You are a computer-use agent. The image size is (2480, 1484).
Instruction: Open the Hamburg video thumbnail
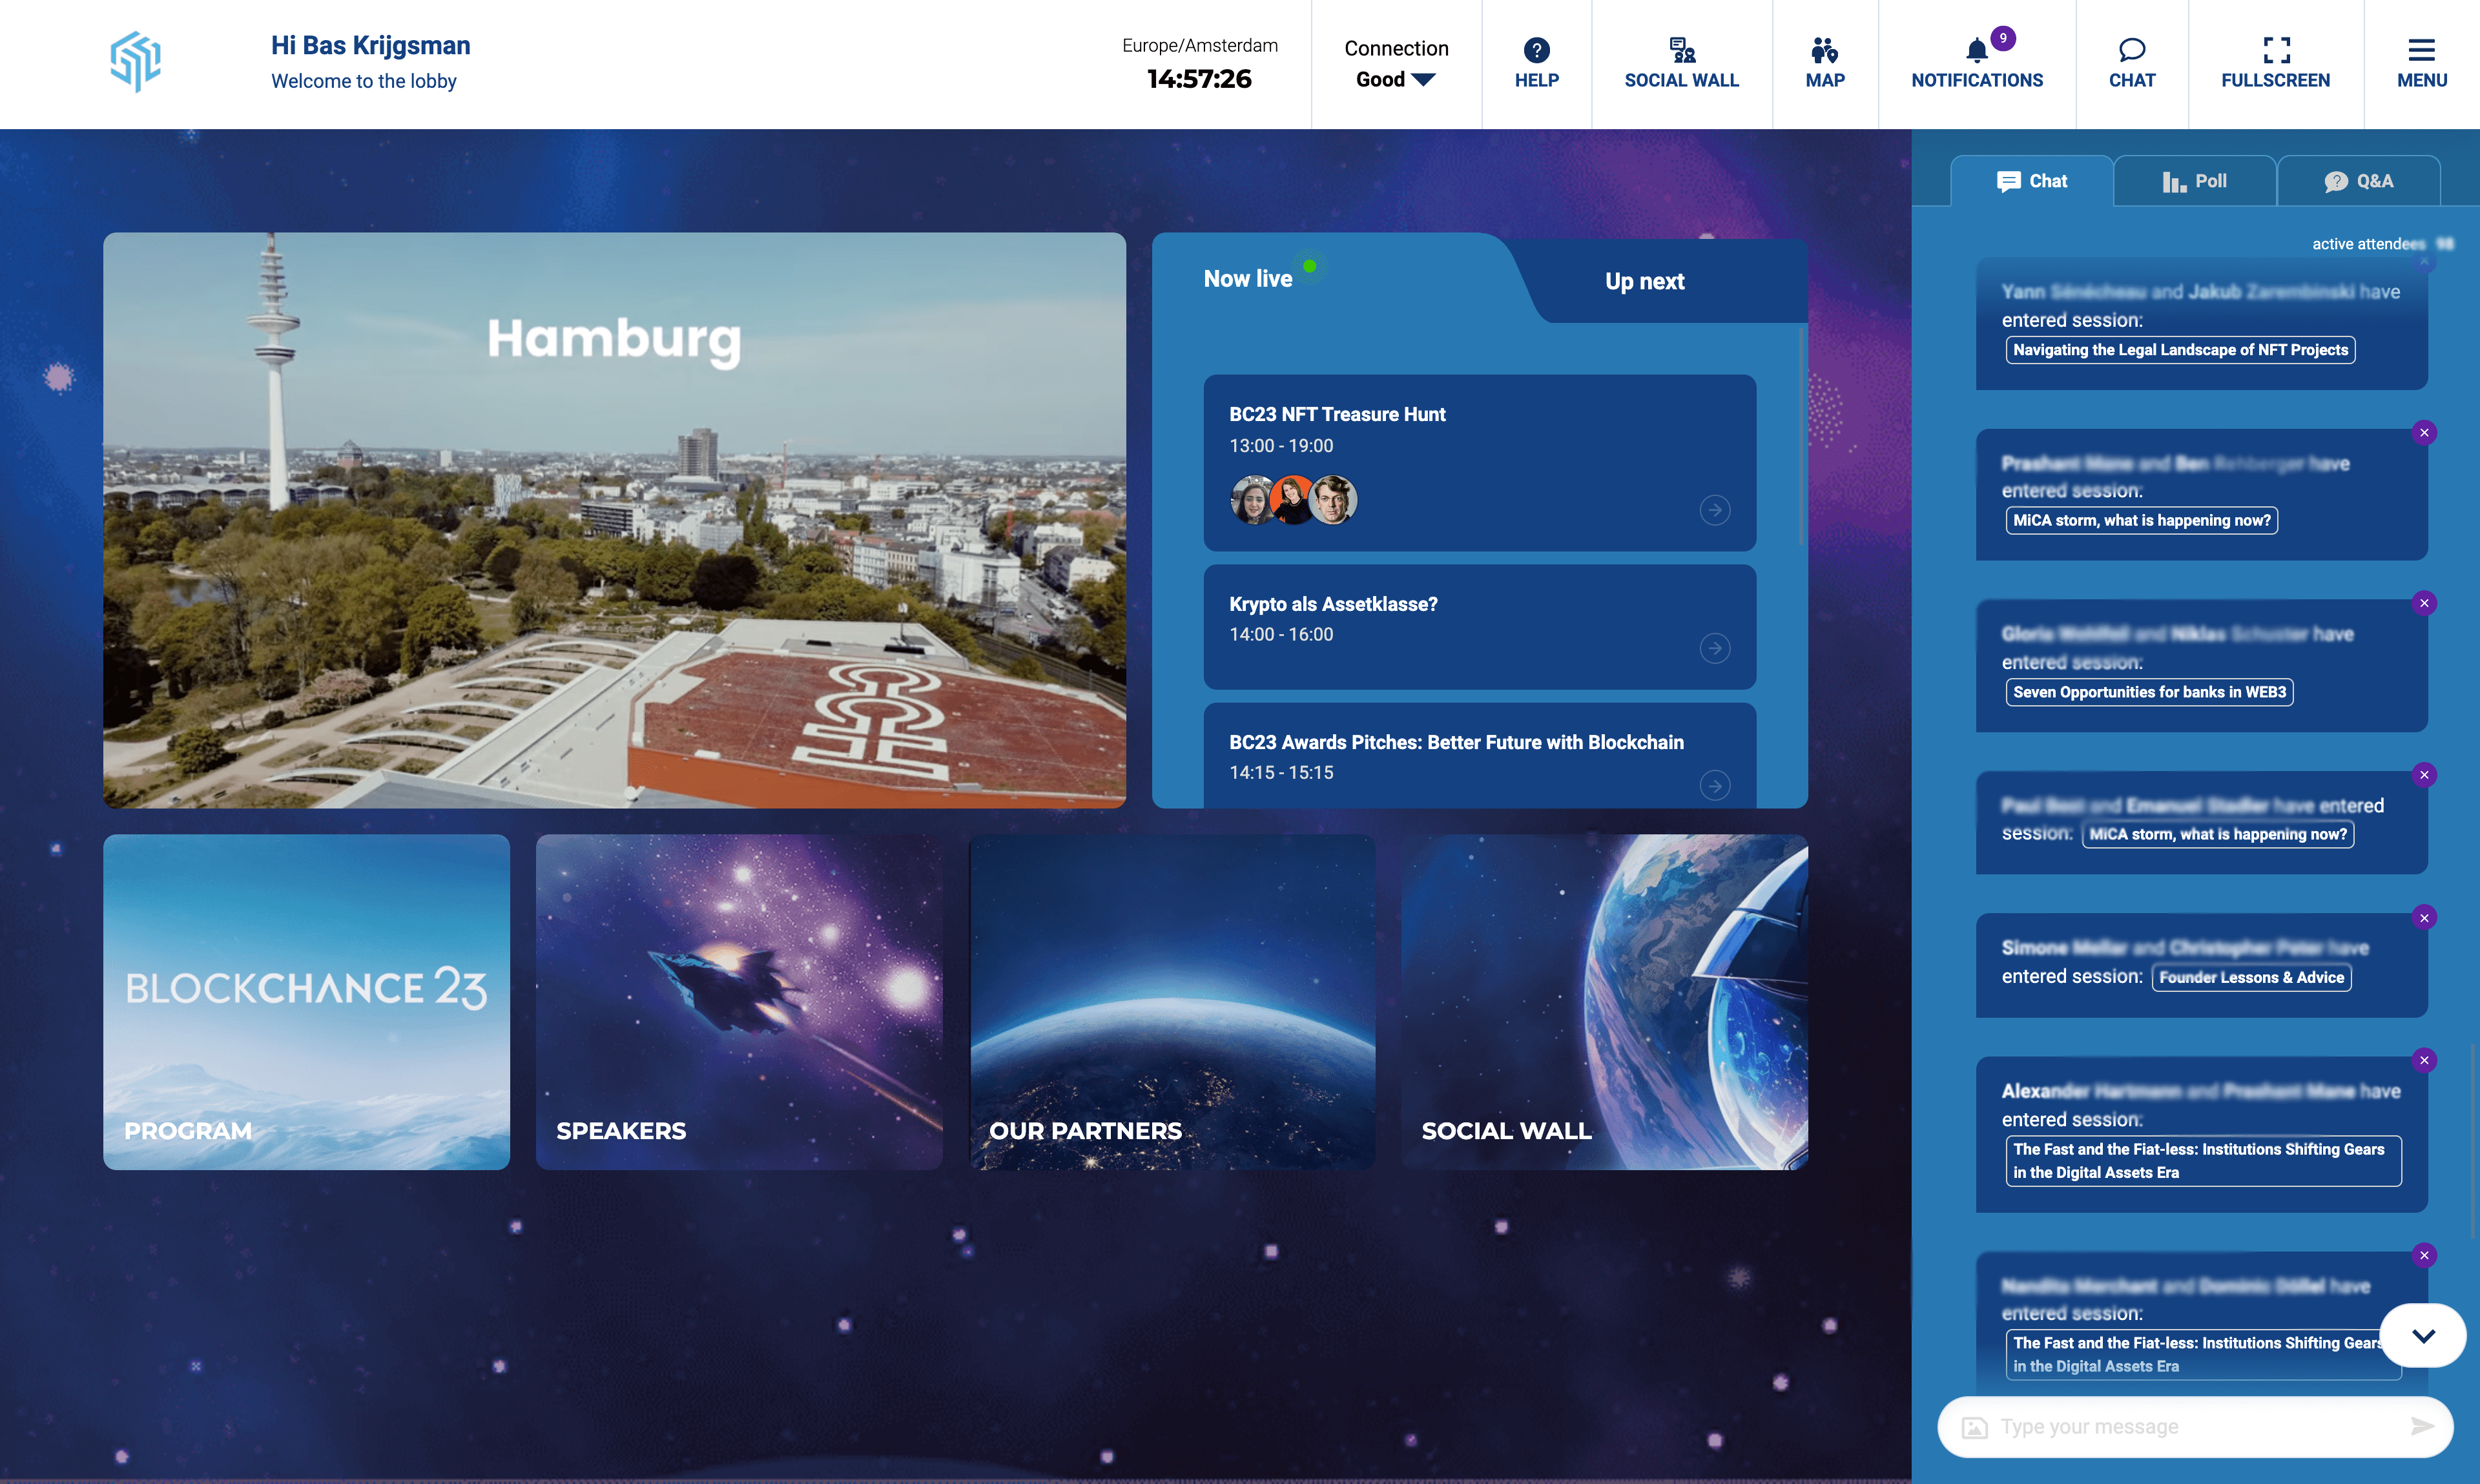[614, 520]
